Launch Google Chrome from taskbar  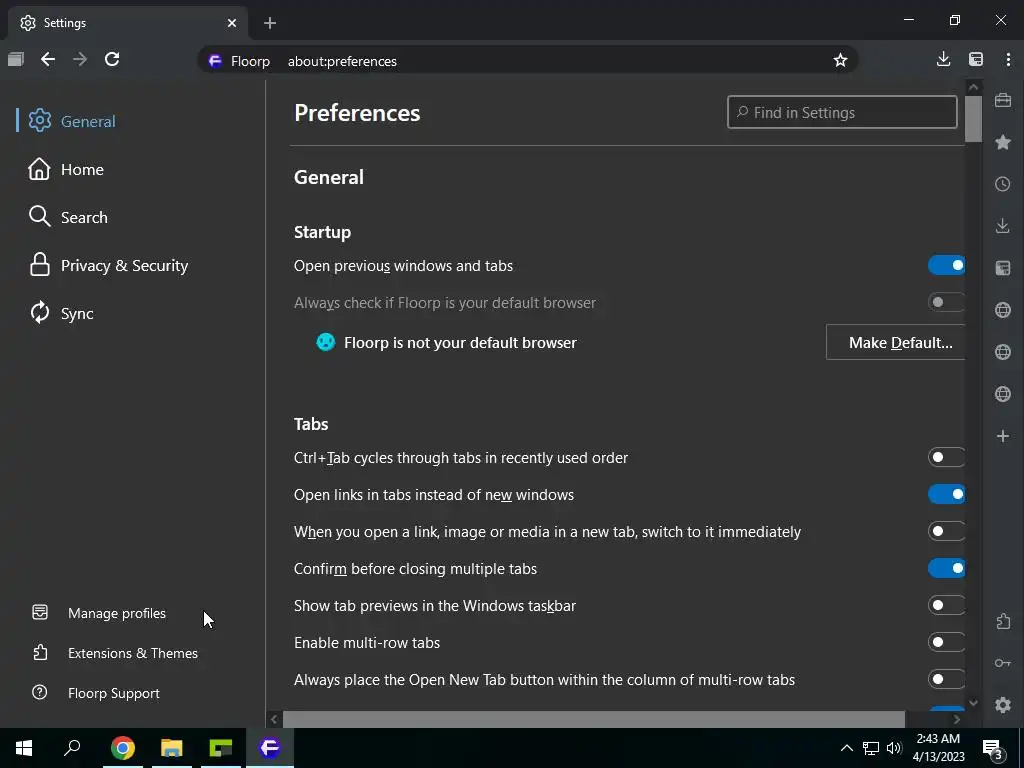tap(123, 747)
